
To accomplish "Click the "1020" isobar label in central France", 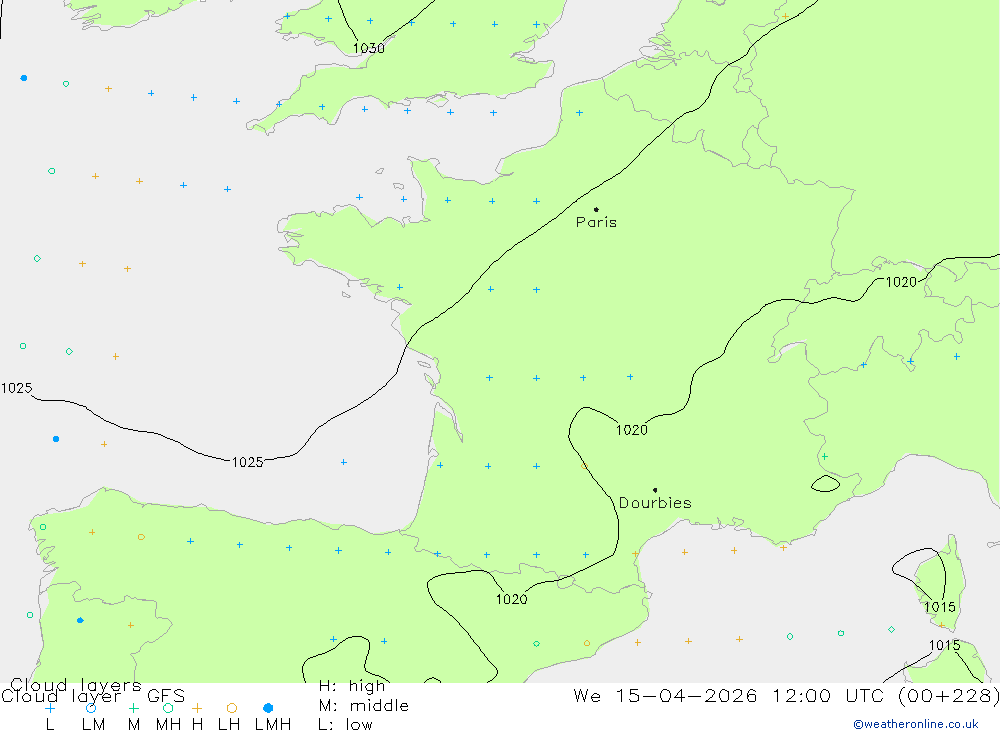I will 632,430.
